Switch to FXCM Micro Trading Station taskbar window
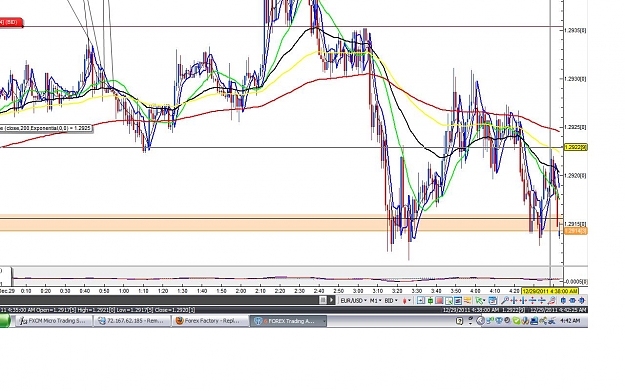This screenshot has width=625, height=391. (x=53, y=321)
